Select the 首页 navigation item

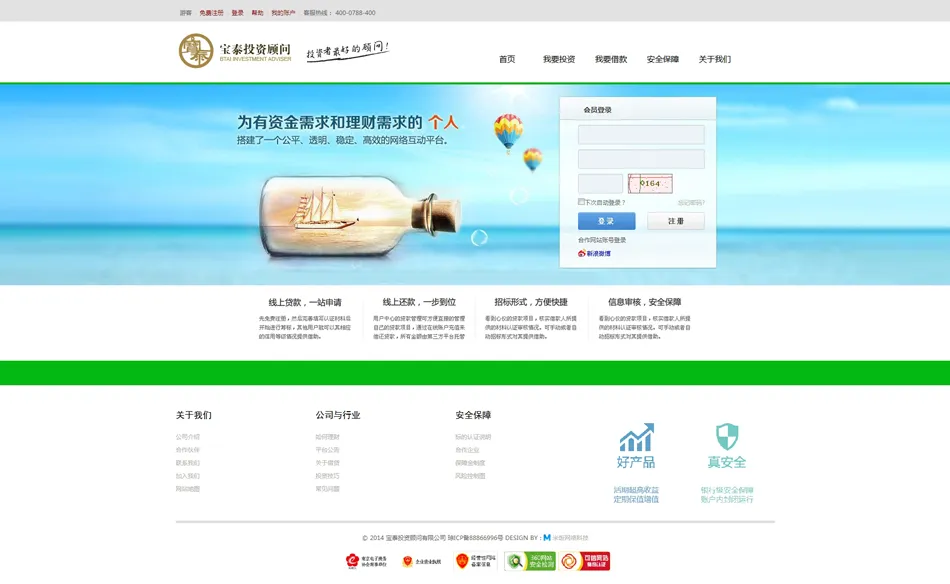tap(507, 58)
